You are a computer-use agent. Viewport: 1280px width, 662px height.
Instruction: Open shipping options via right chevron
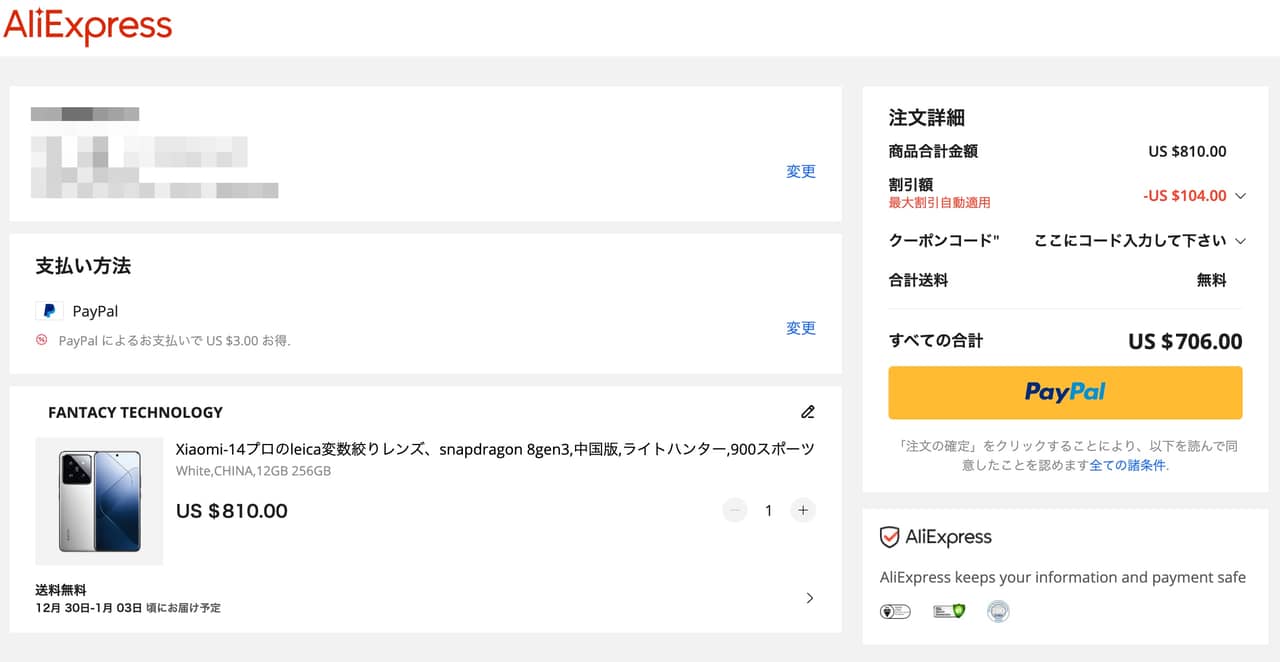(x=809, y=598)
